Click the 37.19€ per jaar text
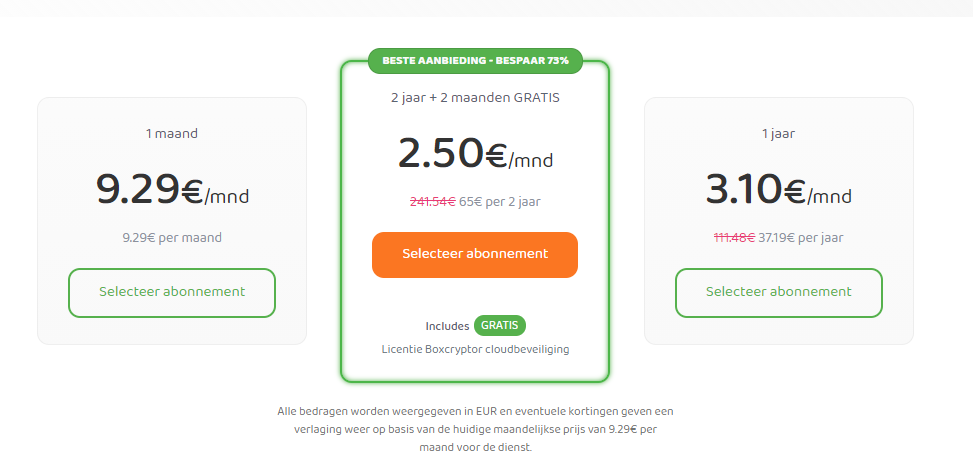 coord(801,238)
